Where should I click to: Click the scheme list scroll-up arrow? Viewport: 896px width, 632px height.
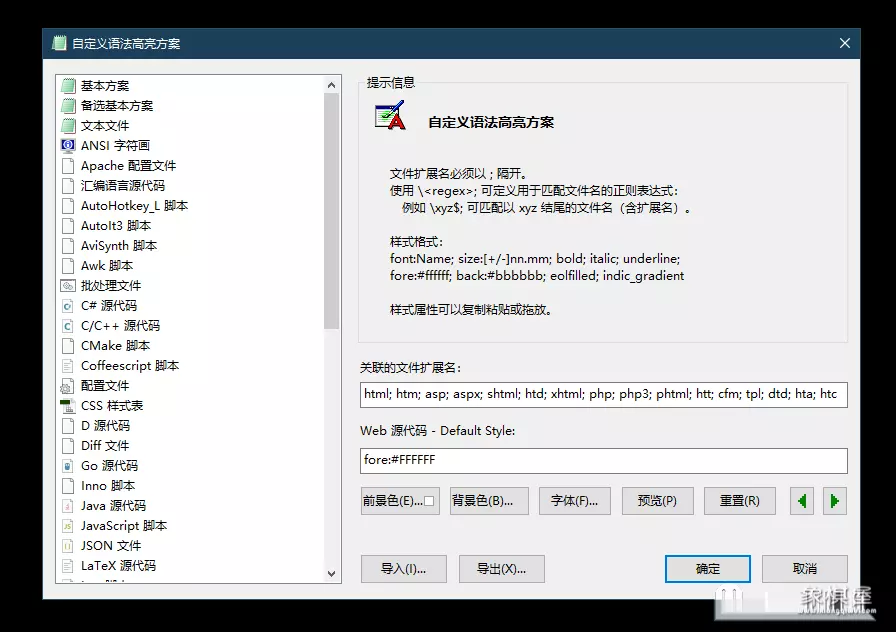331,85
